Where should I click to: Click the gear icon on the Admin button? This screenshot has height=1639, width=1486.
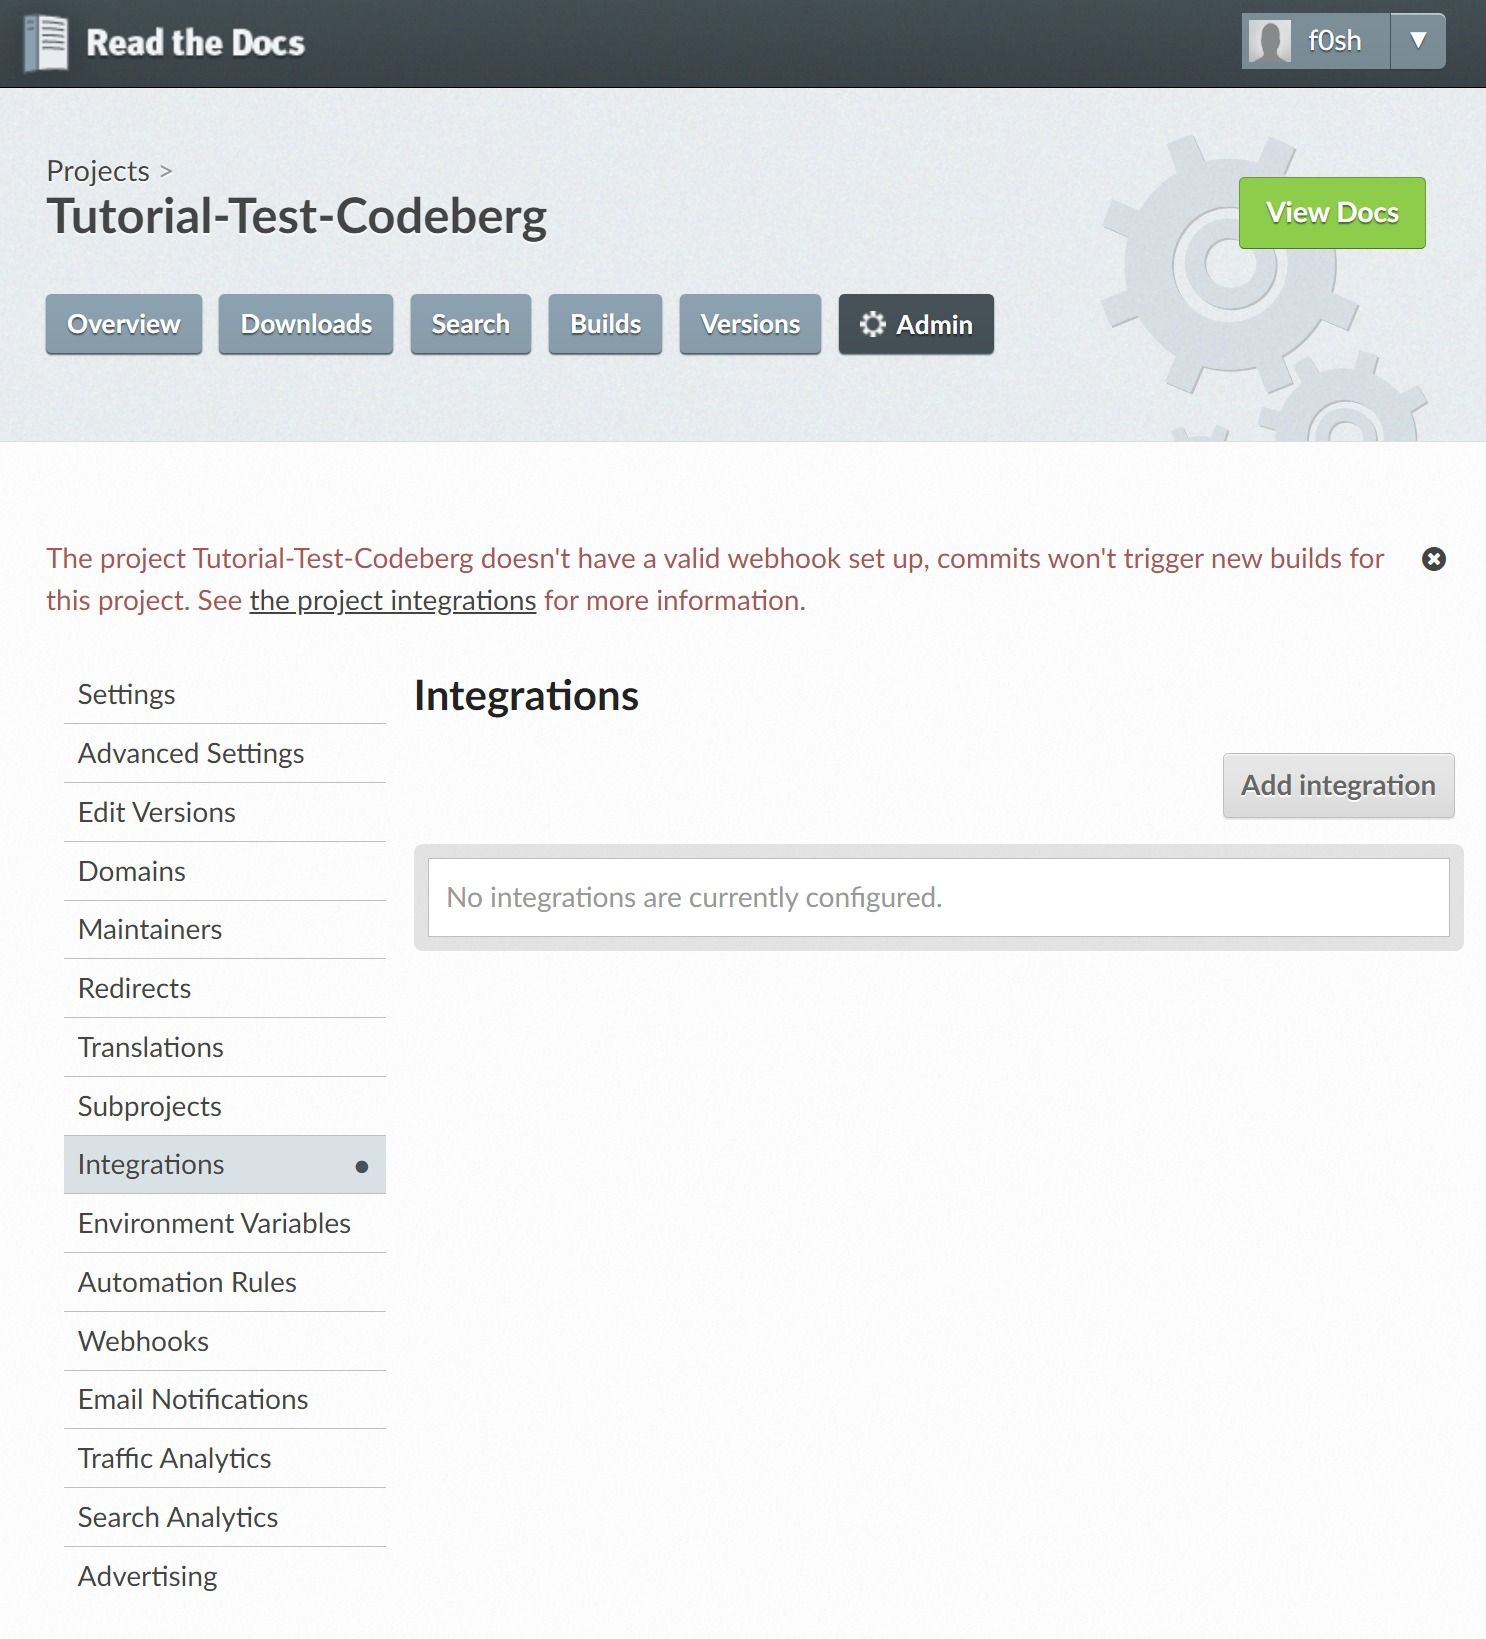click(873, 324)
